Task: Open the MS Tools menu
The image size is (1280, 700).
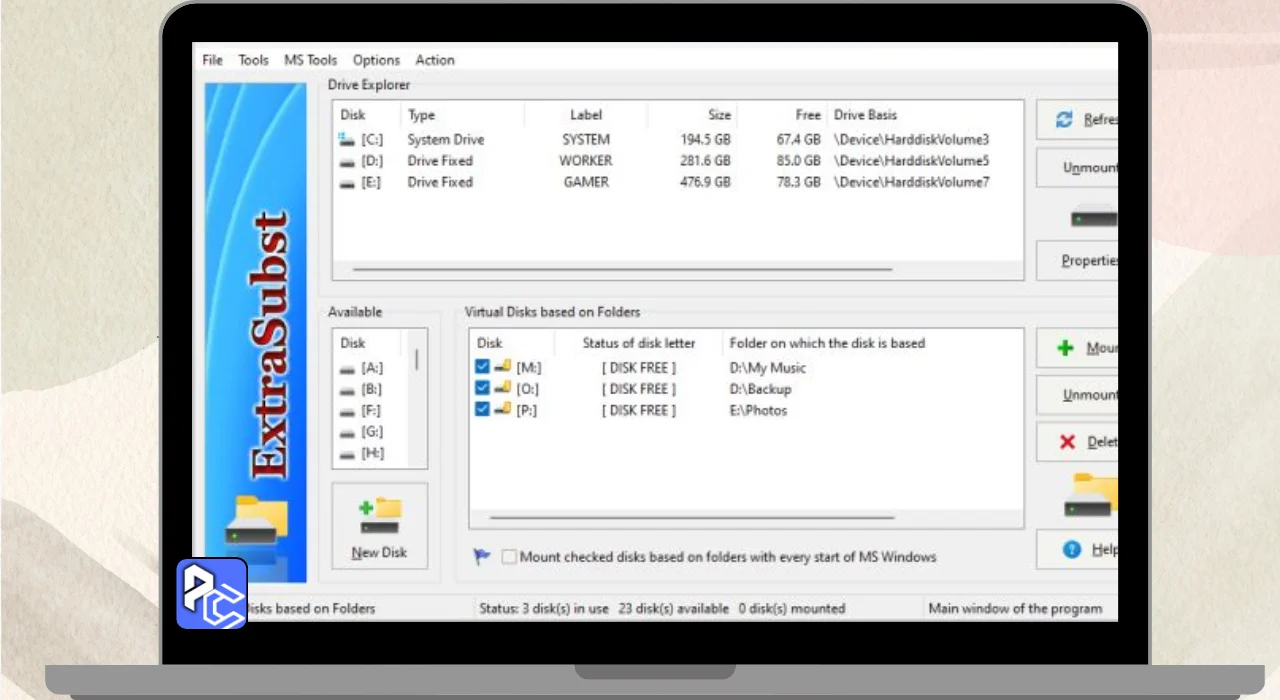Action: (311, 60)
